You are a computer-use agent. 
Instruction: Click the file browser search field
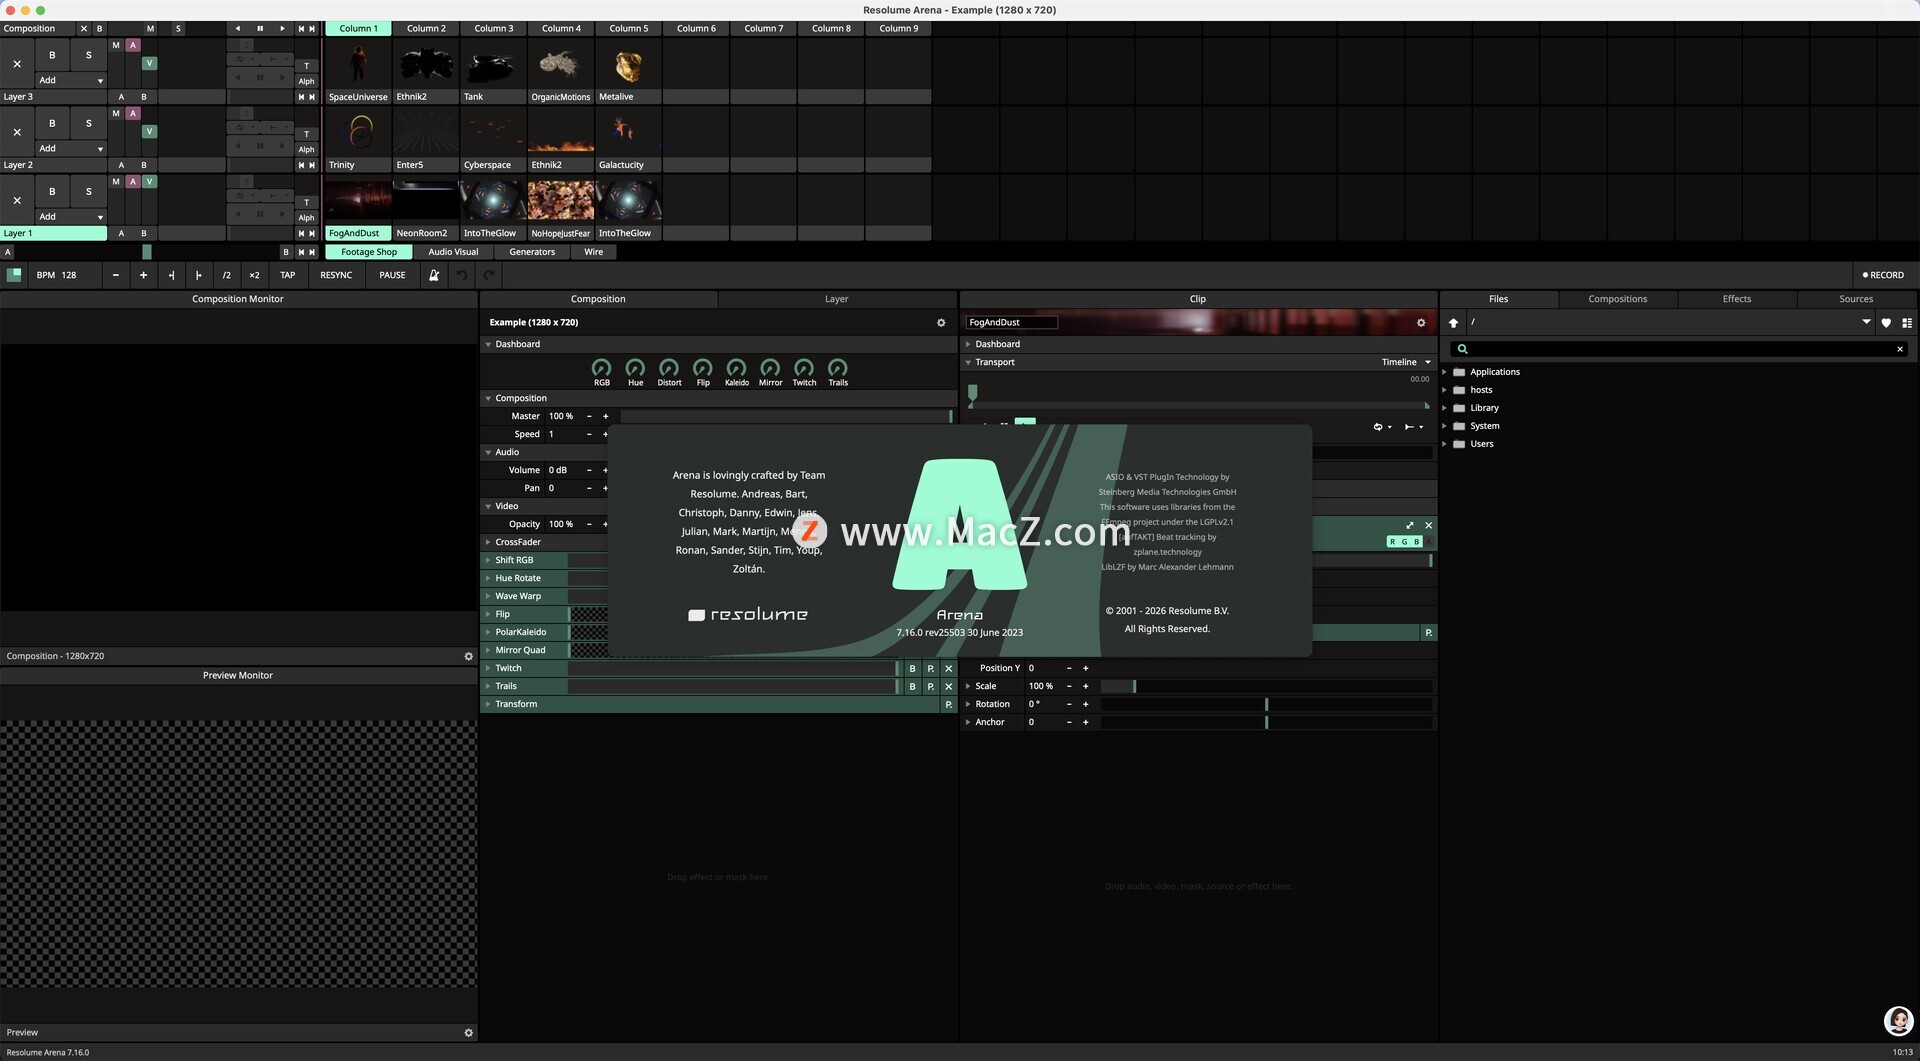click(1679, 349)
